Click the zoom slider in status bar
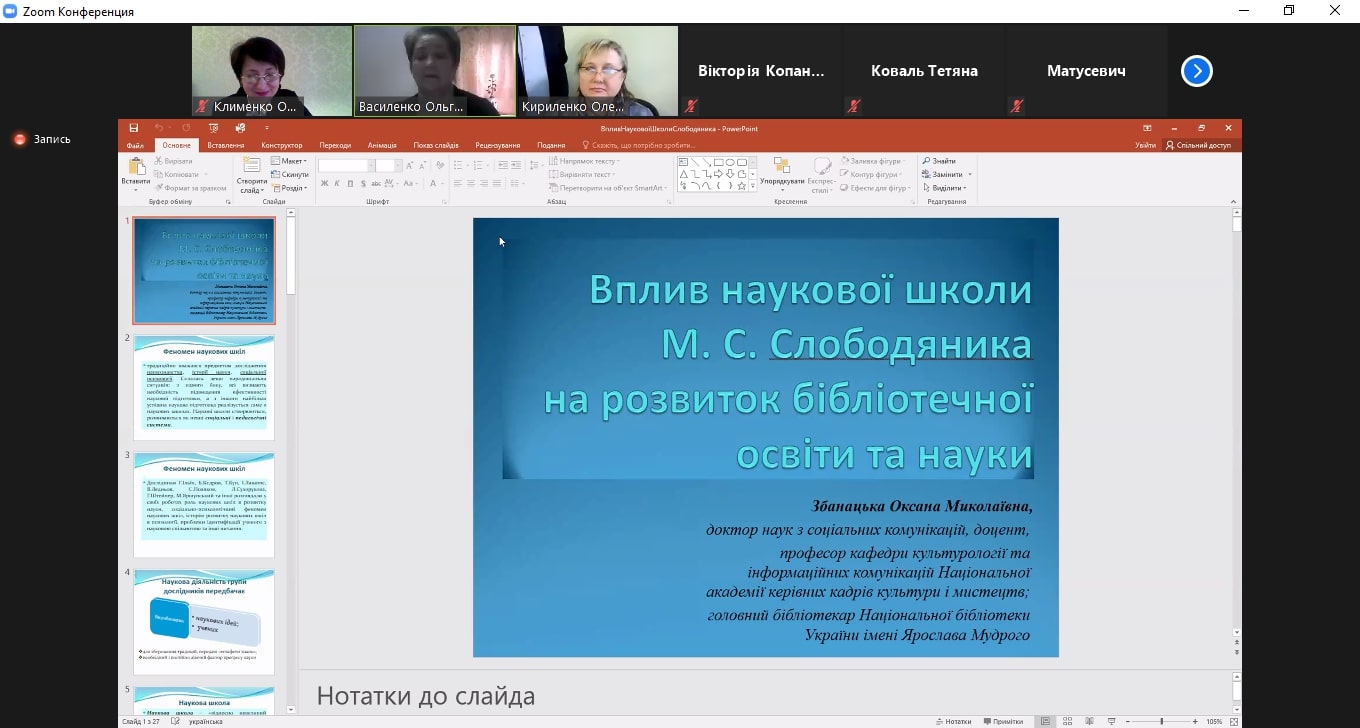This screenshot has height=728, width=1360. click(1161, 721)
